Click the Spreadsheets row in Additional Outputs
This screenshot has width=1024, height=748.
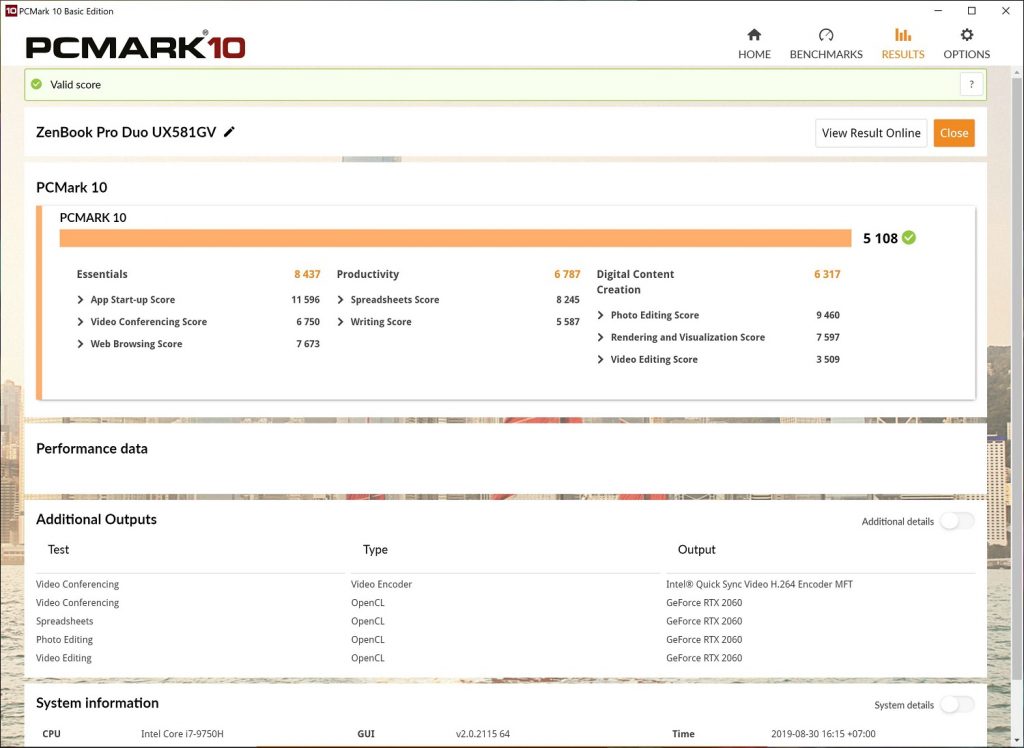[x=505, y=621]
